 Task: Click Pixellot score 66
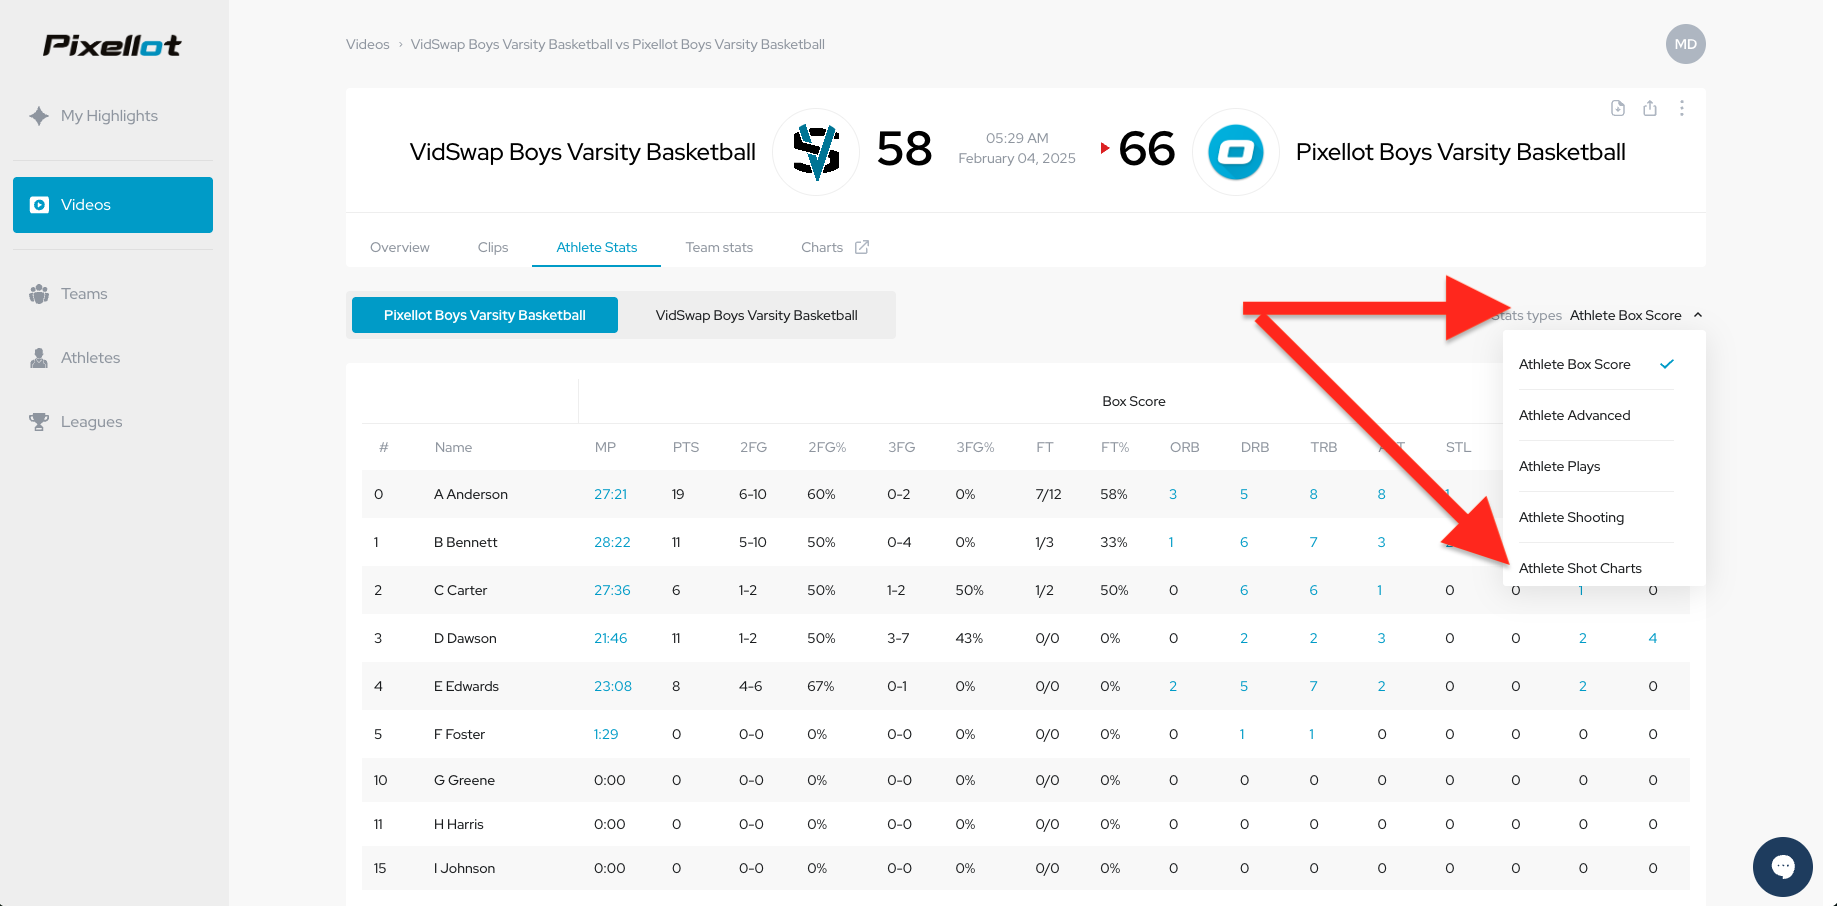tap(1147, 150)
